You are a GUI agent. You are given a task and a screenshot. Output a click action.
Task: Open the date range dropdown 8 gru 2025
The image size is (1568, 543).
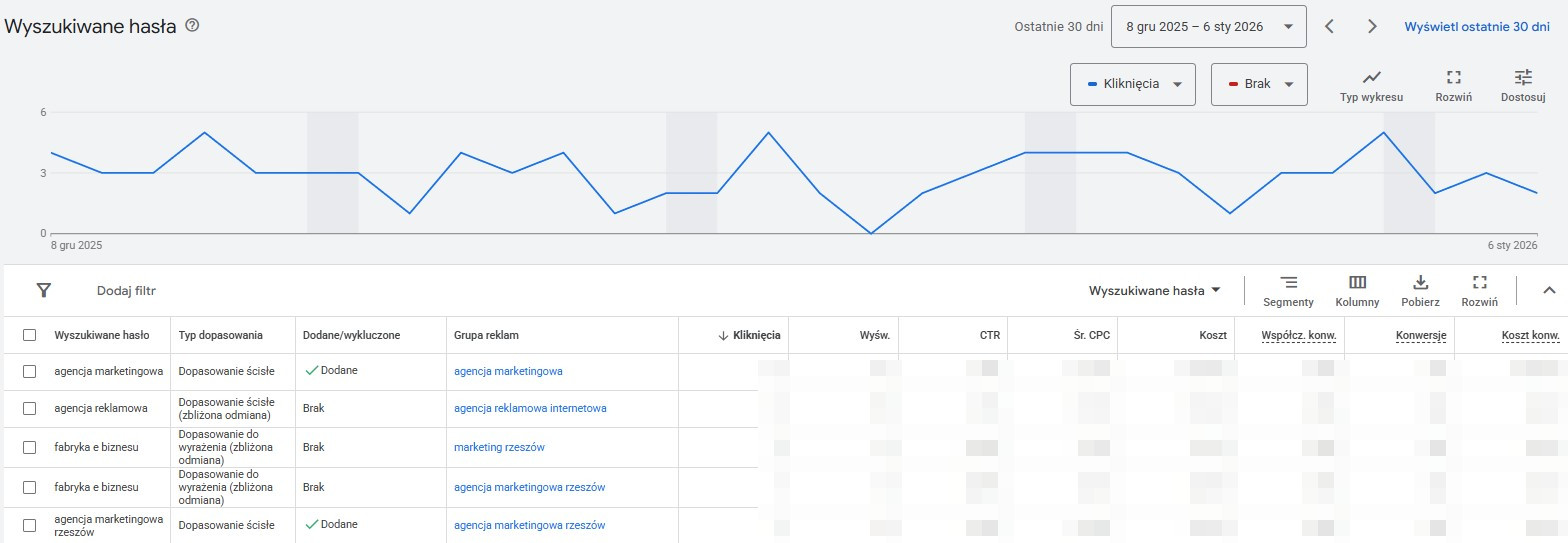tap(1208, 27)
